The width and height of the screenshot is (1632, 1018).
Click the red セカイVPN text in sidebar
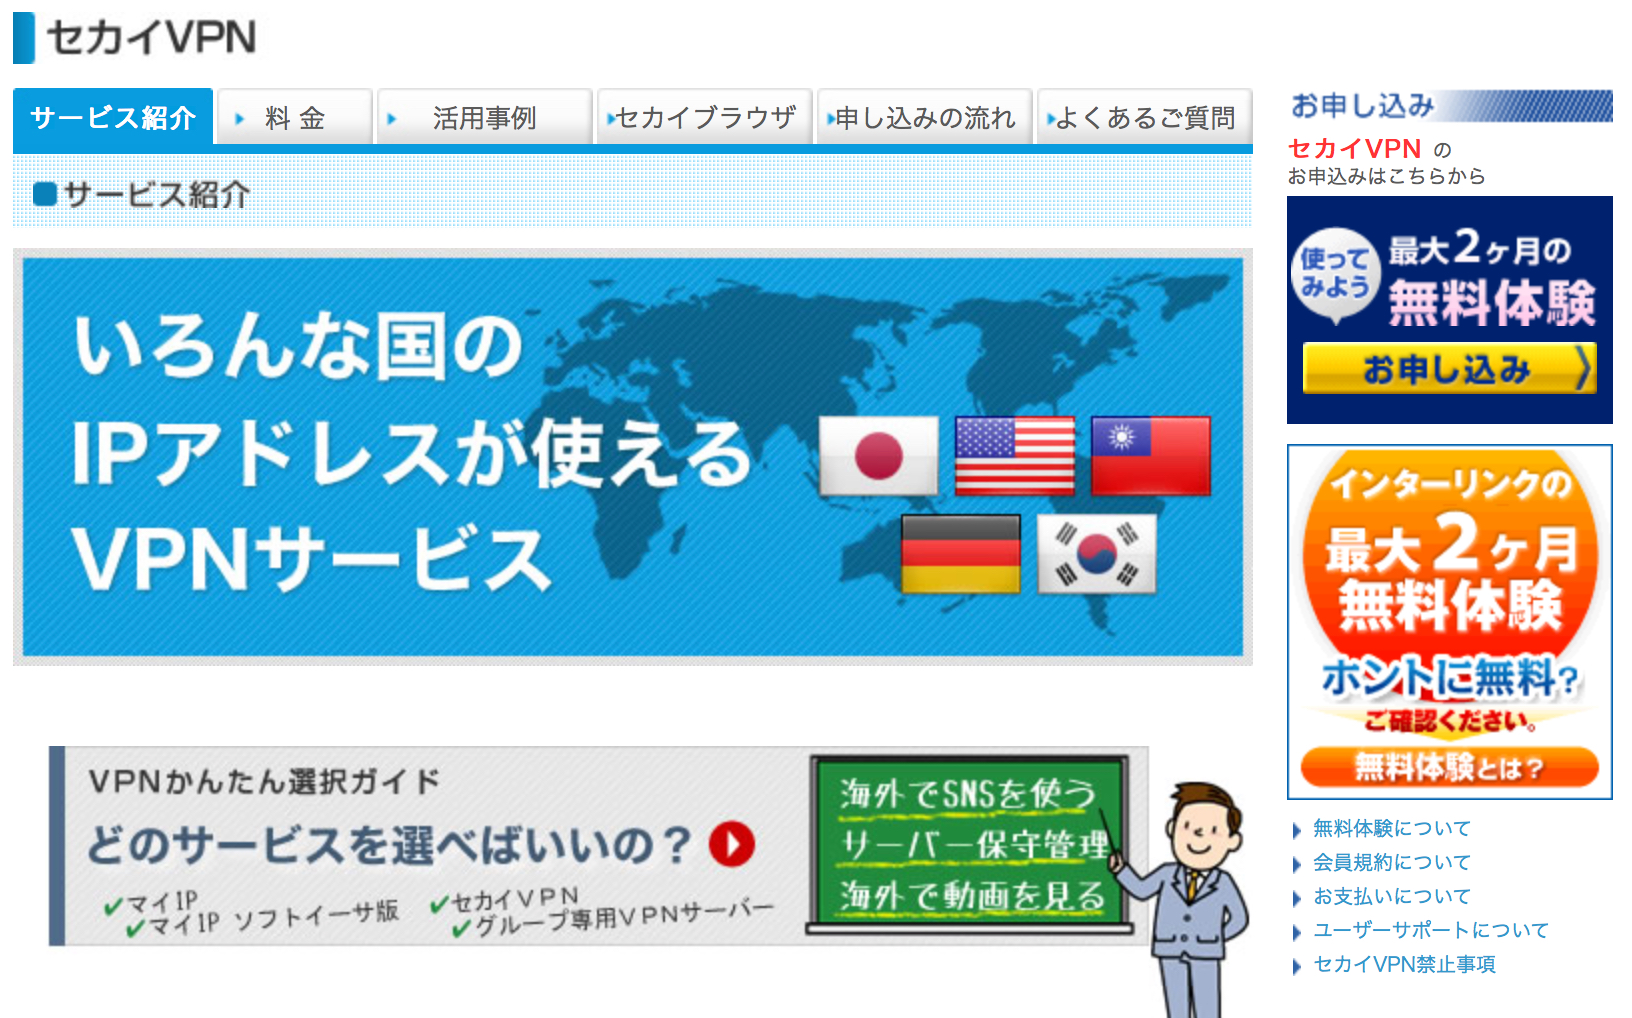click(1354, 149)
